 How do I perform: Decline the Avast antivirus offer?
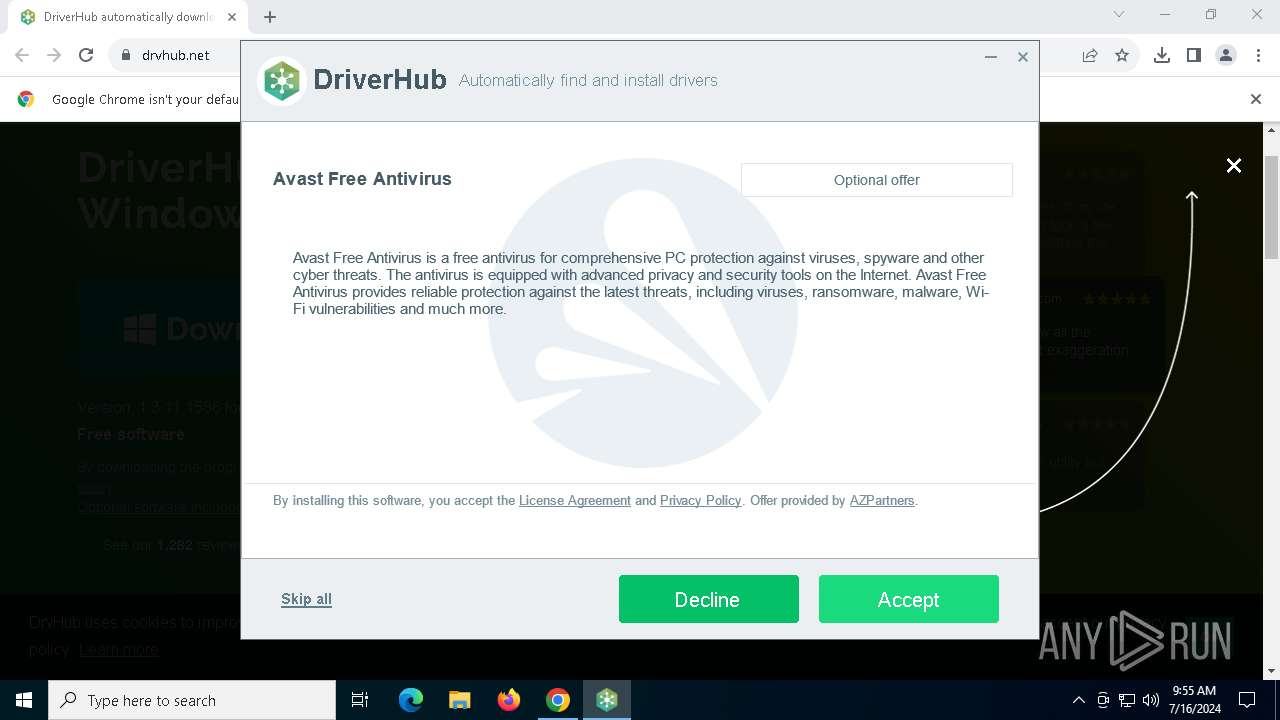[x=708, y=599]
